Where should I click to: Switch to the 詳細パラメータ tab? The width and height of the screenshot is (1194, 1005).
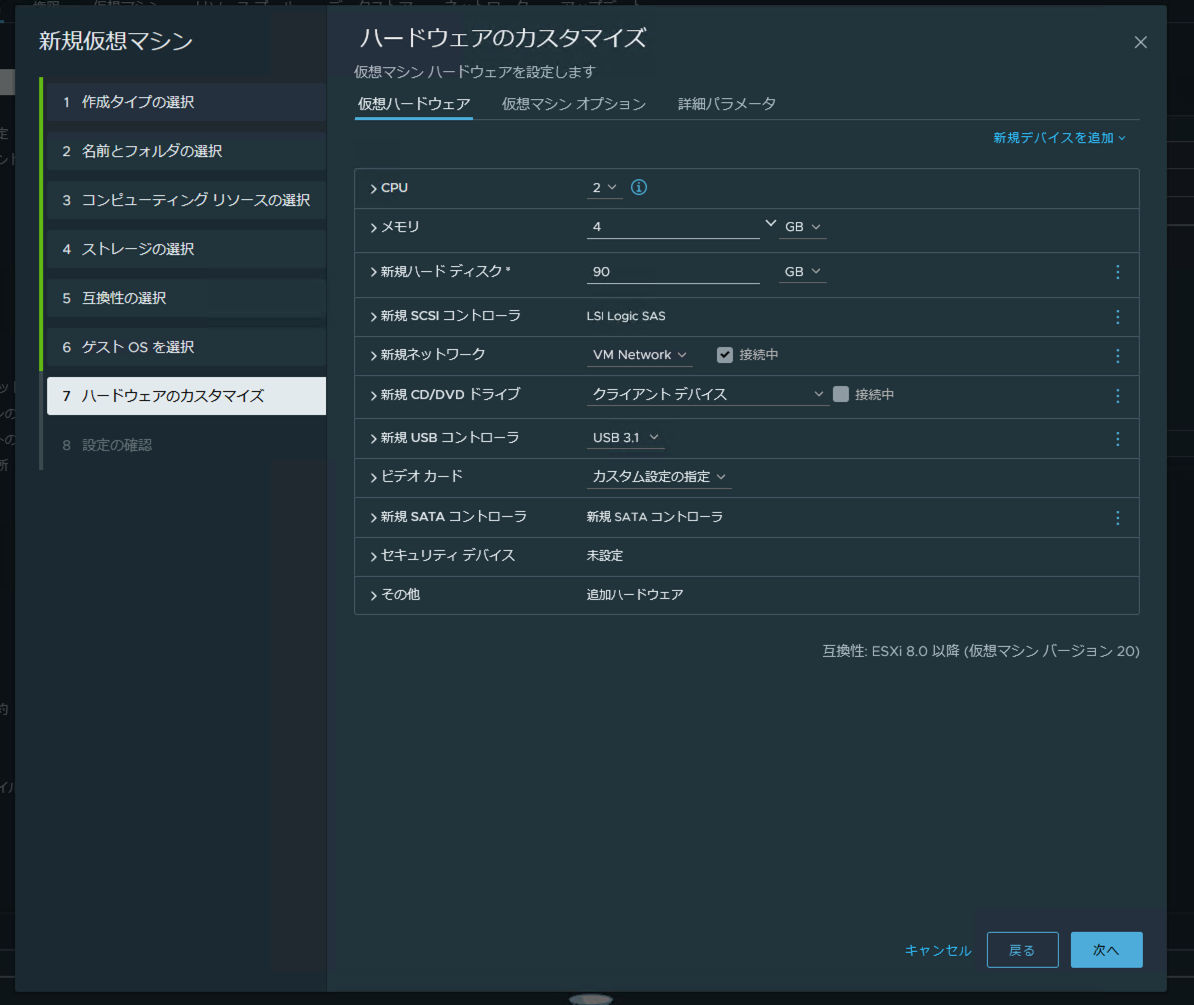tap(726, 103)
